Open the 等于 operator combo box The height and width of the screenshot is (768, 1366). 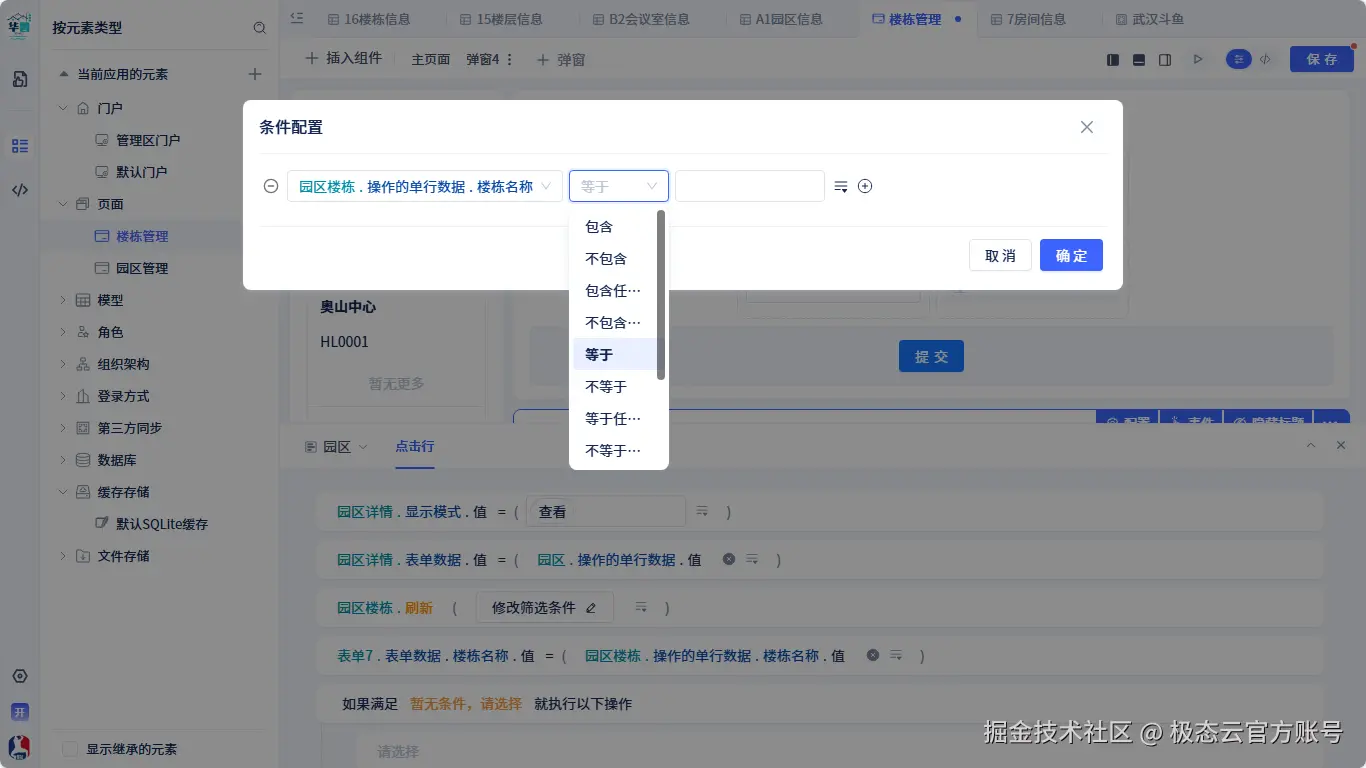619,186
